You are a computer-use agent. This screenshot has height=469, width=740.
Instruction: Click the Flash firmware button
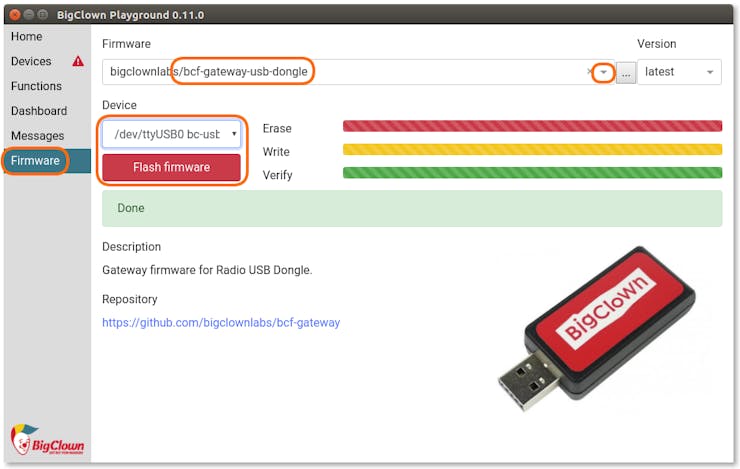[x=172, y=167]
